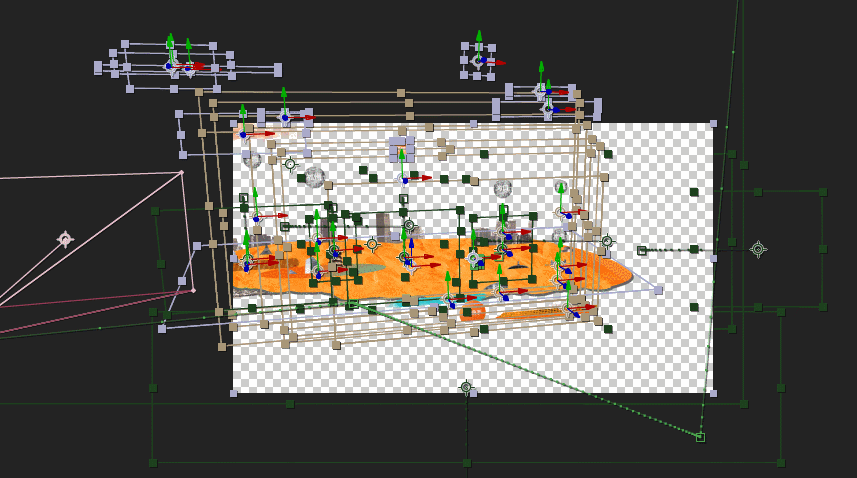Click the hollow square handle starting the right dotted path
Image resolution: width=857 pixels, height=478 pixels.
642,251
